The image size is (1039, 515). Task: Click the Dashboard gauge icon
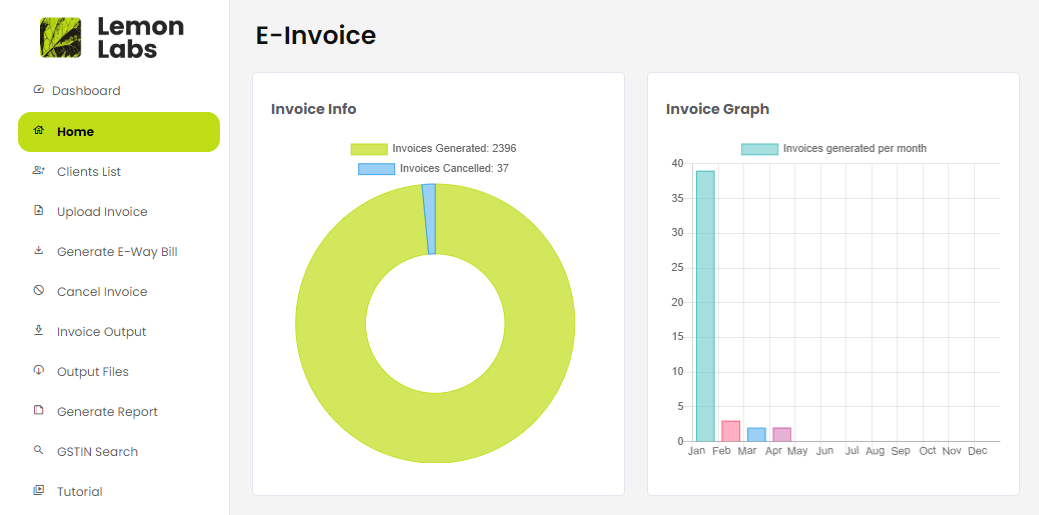coord(39,90)
